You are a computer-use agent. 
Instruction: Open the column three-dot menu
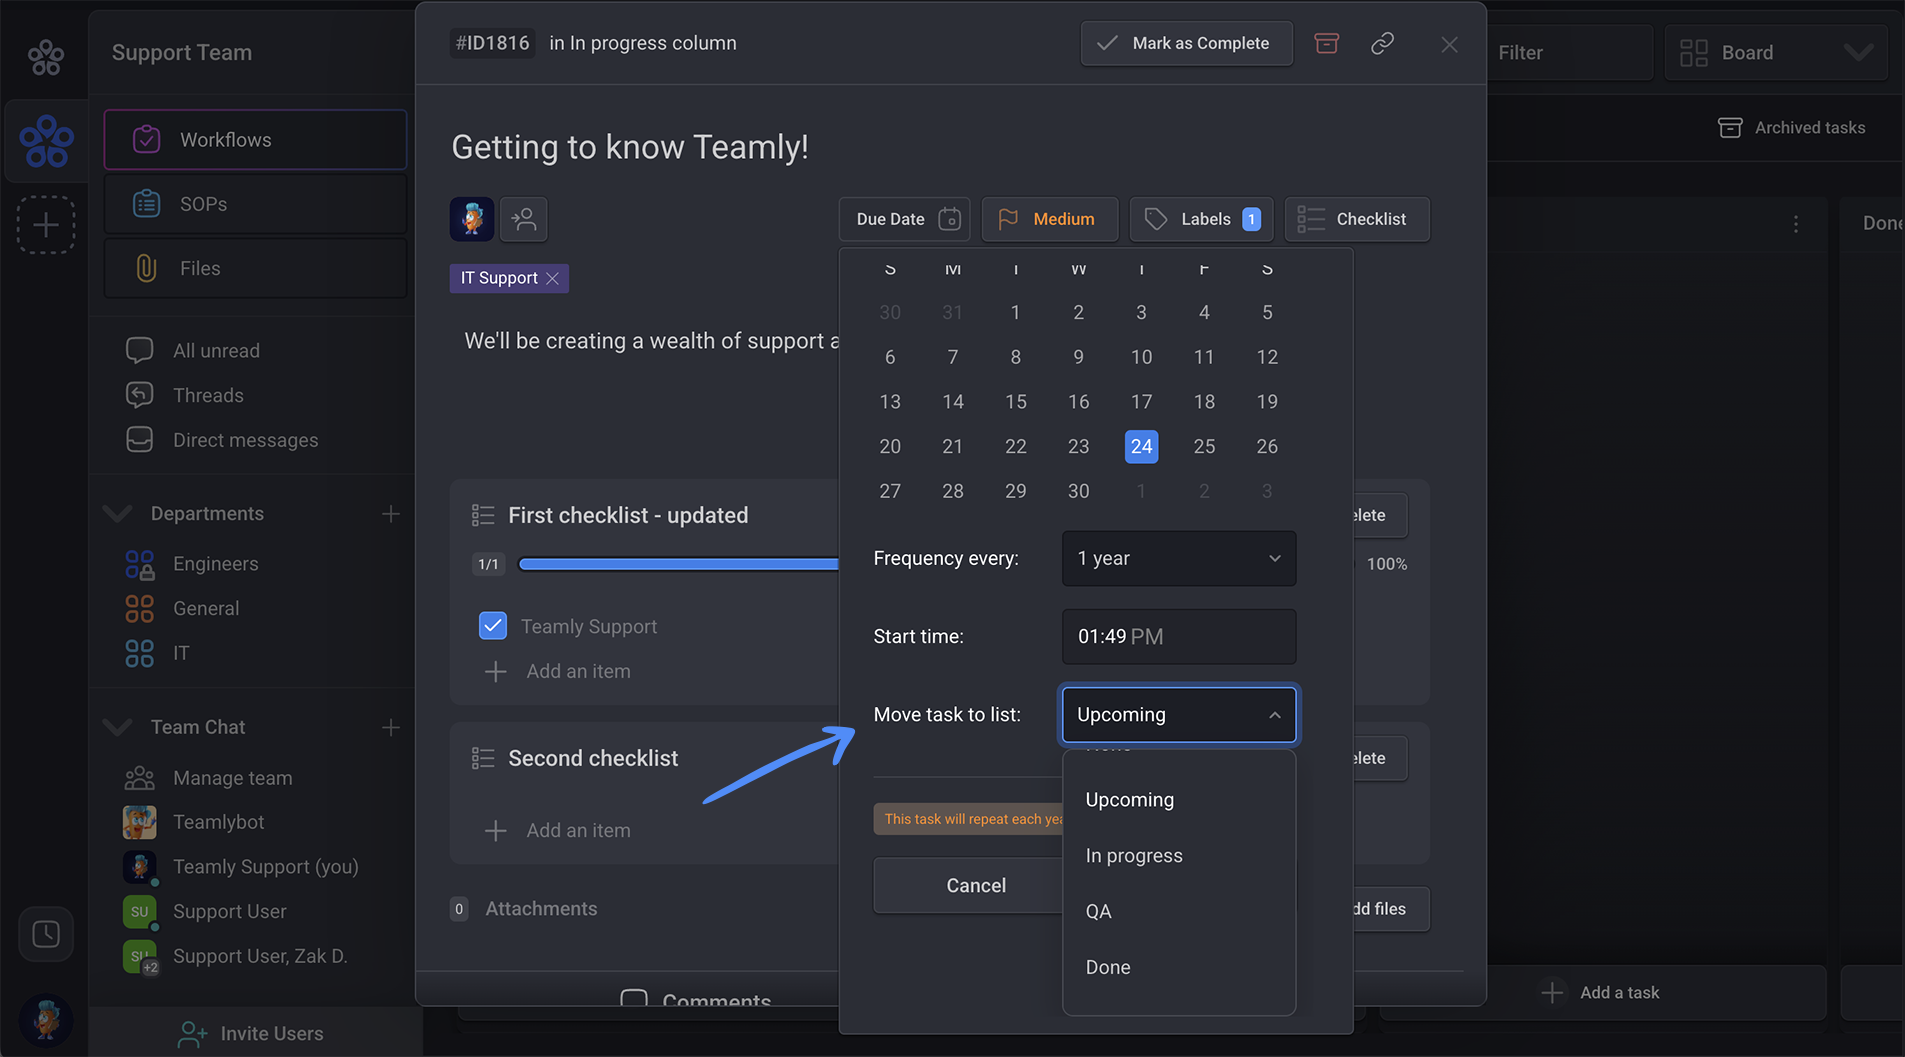[x=1796, y=224]
